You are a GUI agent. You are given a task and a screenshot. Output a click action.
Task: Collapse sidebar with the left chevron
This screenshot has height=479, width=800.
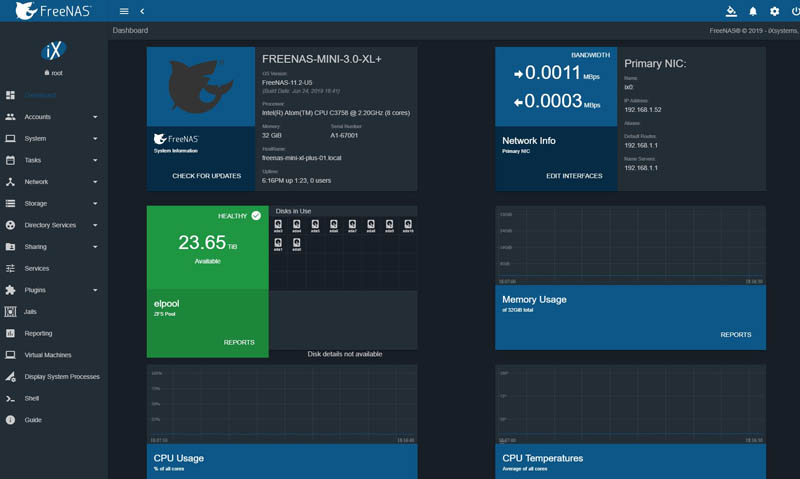coord(142,11)
